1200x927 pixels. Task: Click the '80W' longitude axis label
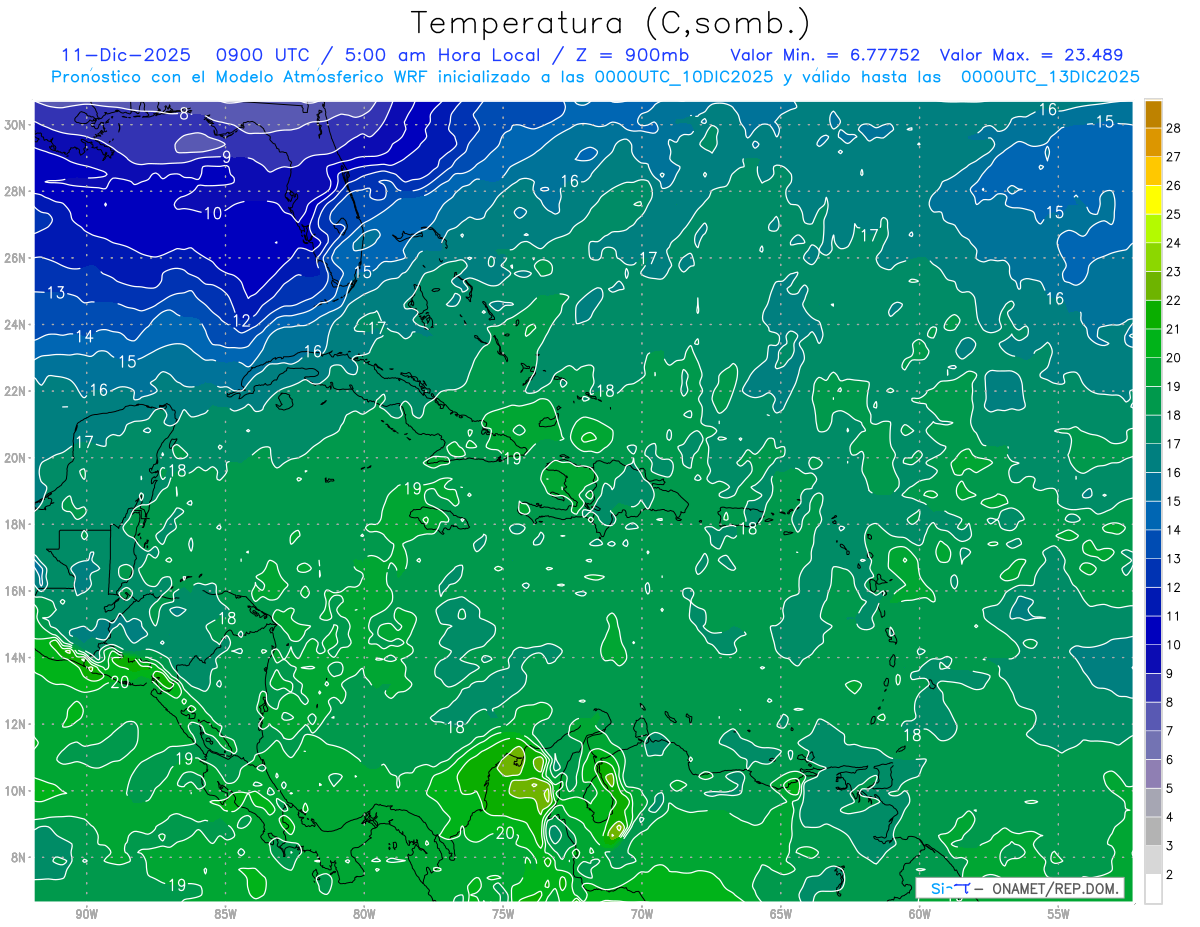[364, 913]
